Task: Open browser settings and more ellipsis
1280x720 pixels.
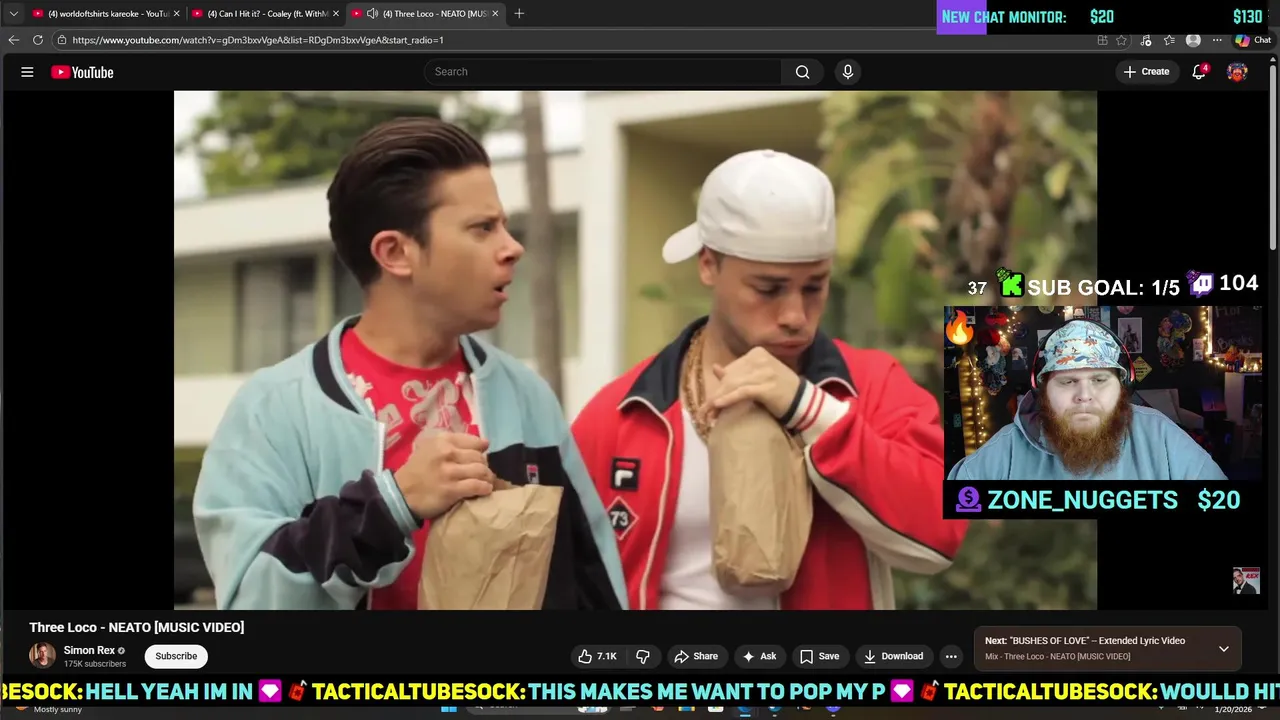Action: click(x=1217, y=40)
